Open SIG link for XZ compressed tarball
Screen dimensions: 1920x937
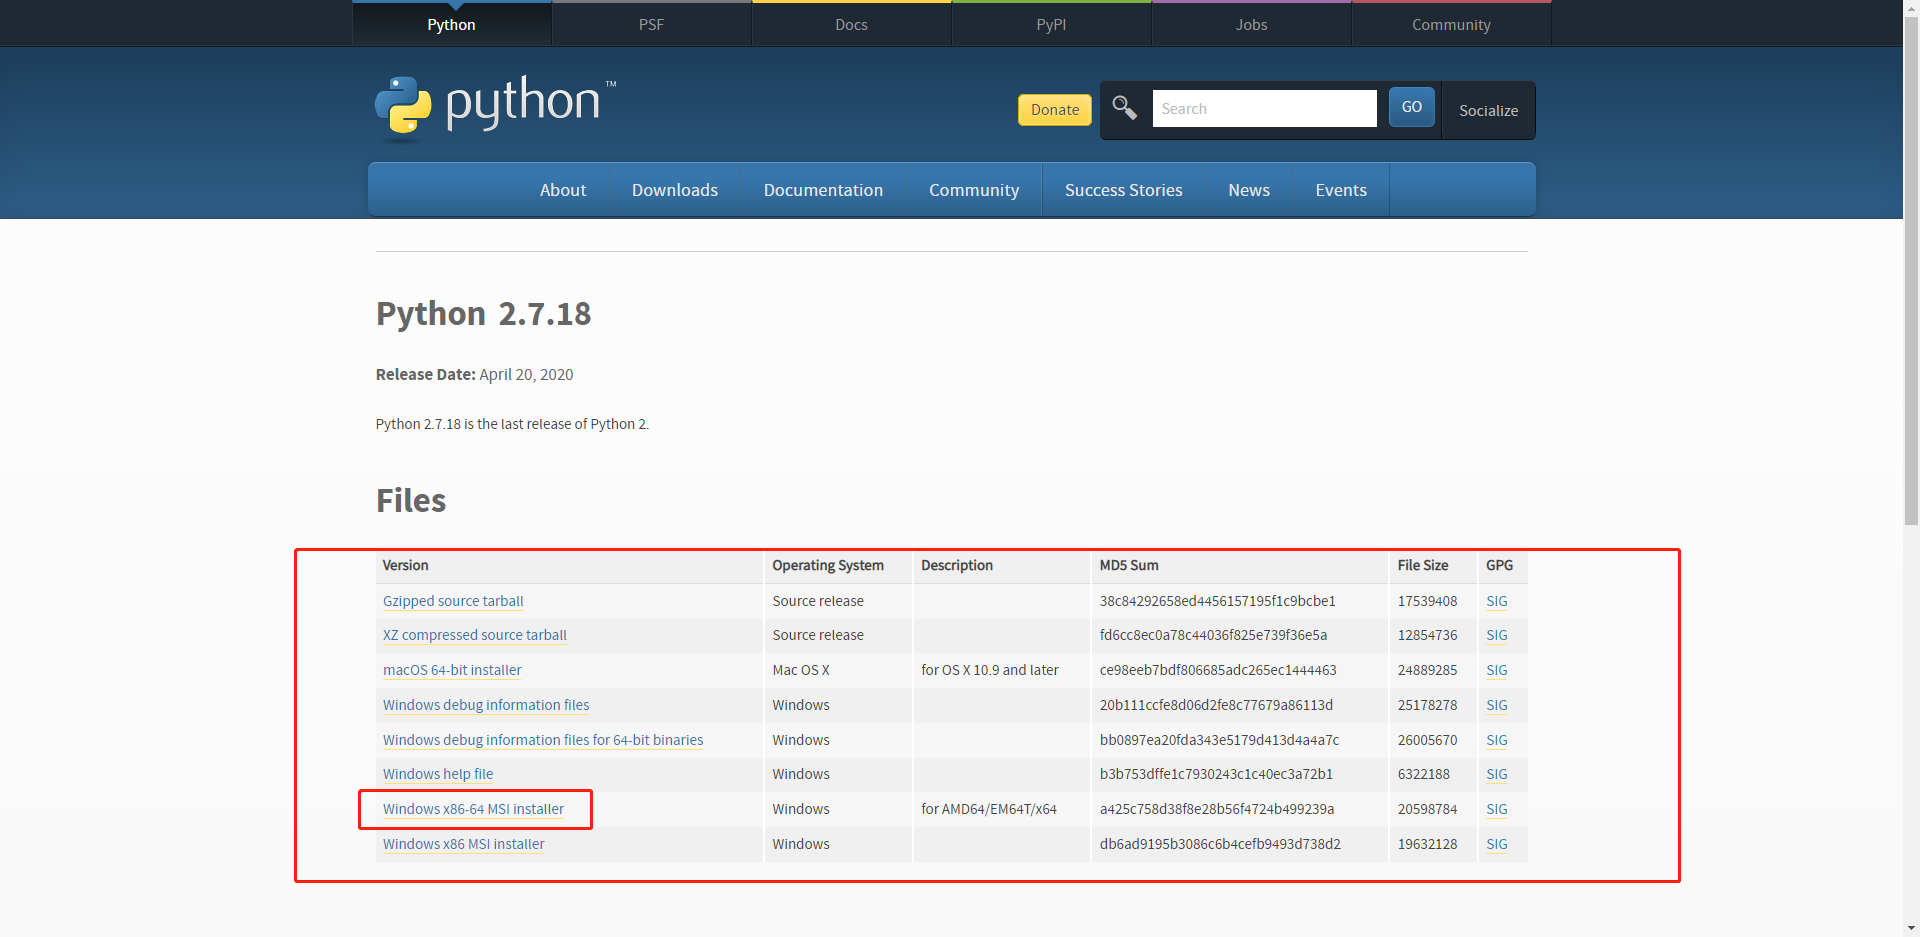click(x=1497, y=635)
